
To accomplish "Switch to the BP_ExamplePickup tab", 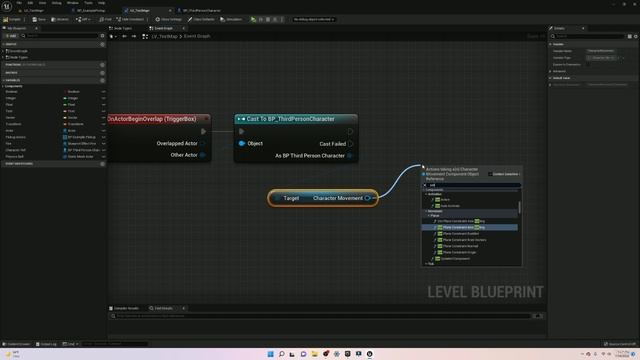I will (x=91, y=10).
